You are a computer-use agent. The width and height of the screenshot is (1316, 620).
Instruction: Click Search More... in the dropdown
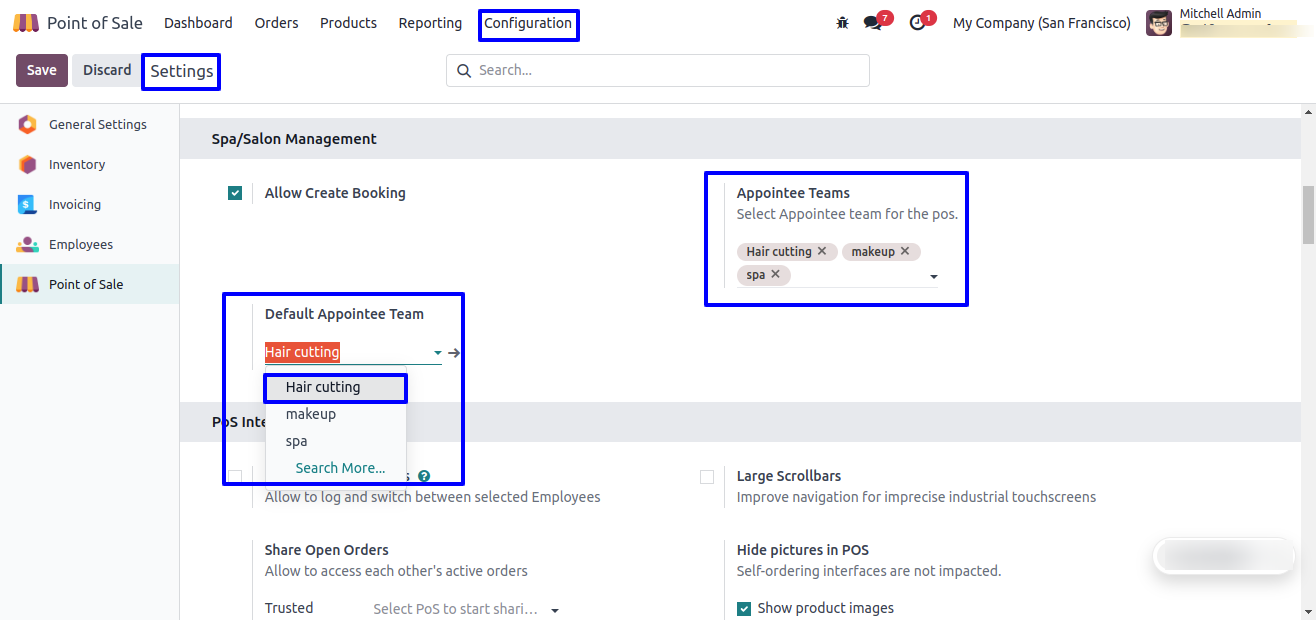340,468
